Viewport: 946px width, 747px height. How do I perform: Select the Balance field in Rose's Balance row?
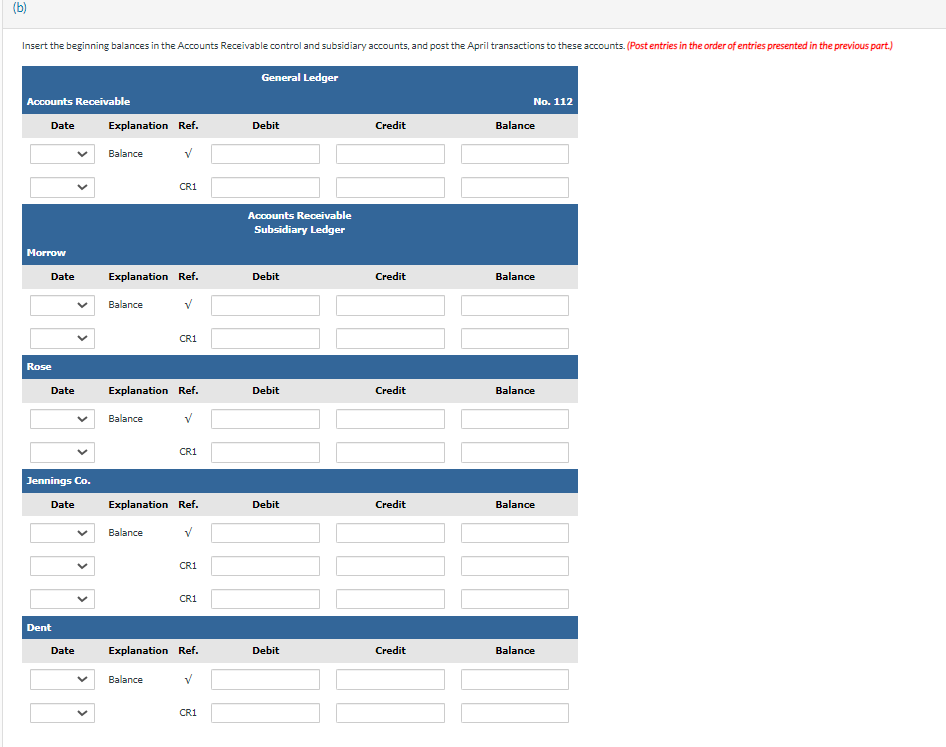[514, 418]
